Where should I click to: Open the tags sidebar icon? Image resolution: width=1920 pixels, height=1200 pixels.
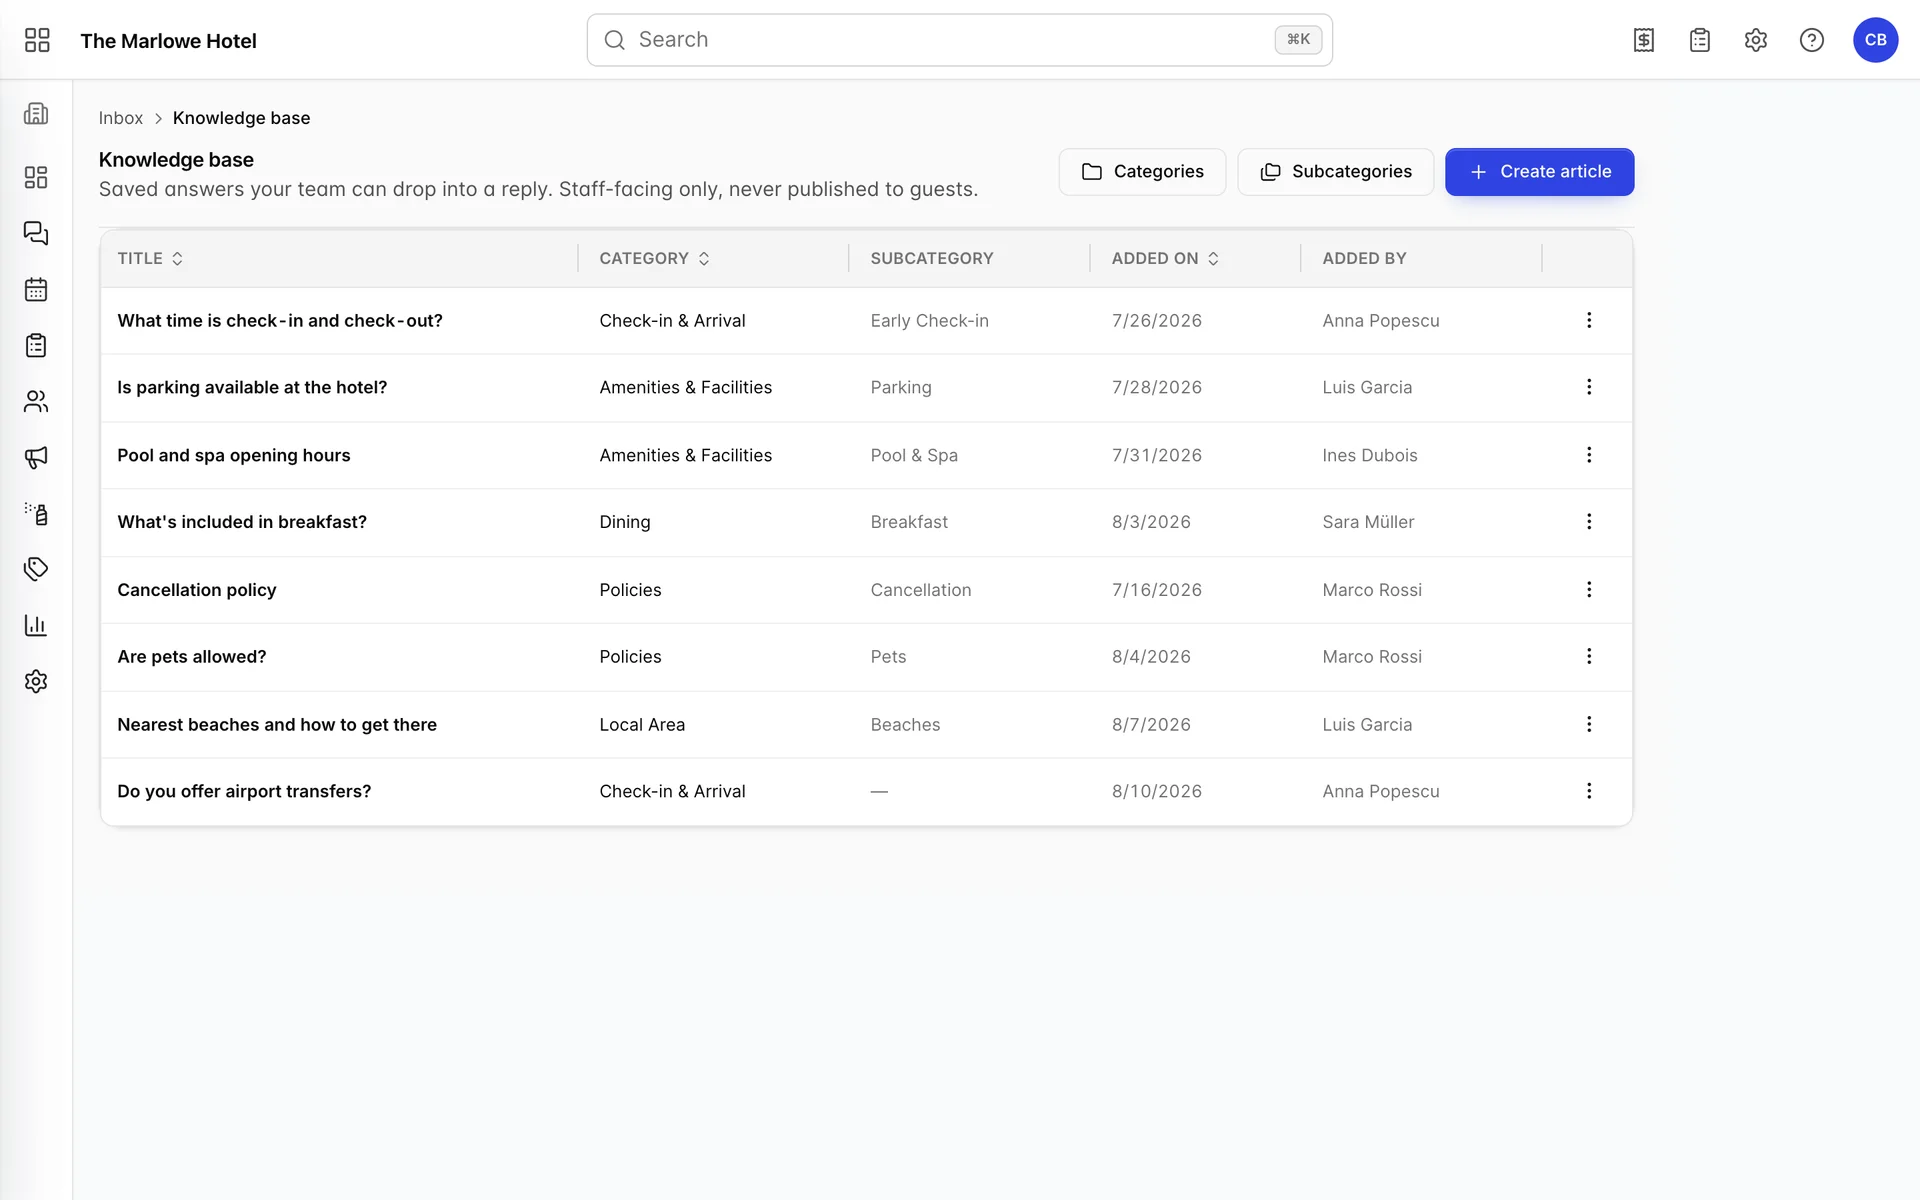(x=36, y=569)
